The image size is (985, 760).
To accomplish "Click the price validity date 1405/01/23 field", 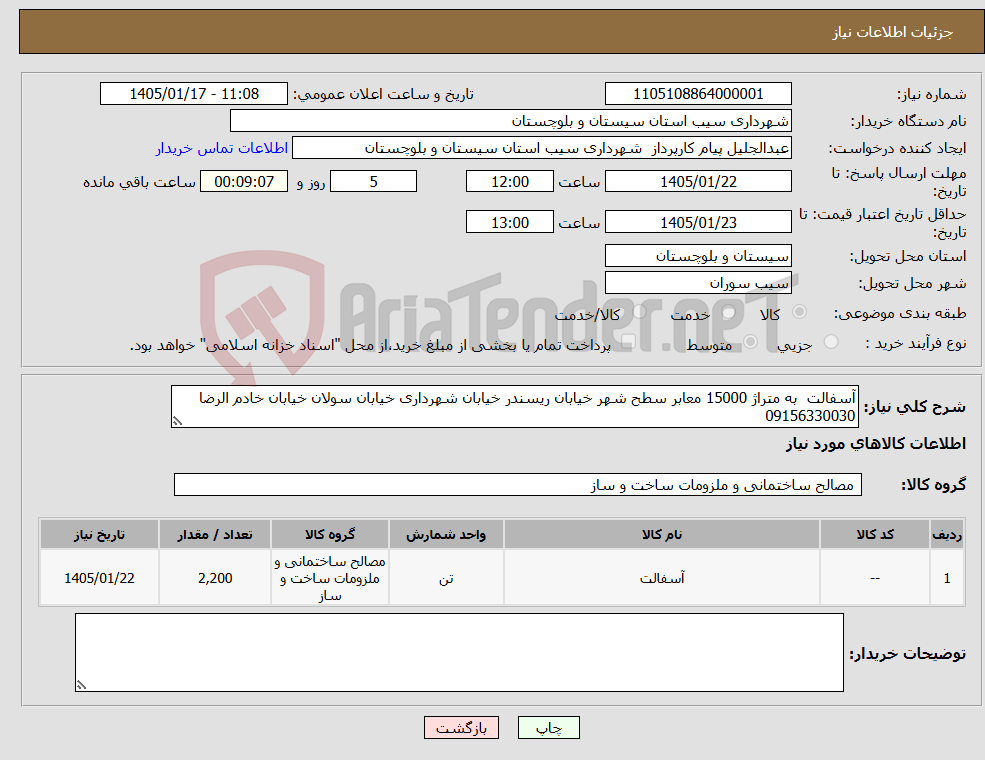I will [x=698, y=222].
